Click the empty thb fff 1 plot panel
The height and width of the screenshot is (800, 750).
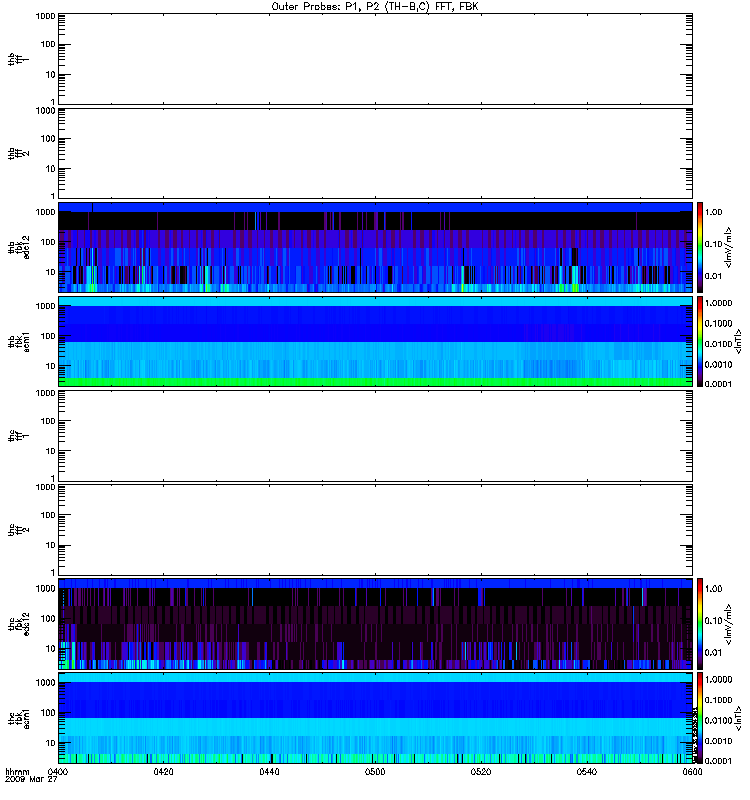pos(376,59)
